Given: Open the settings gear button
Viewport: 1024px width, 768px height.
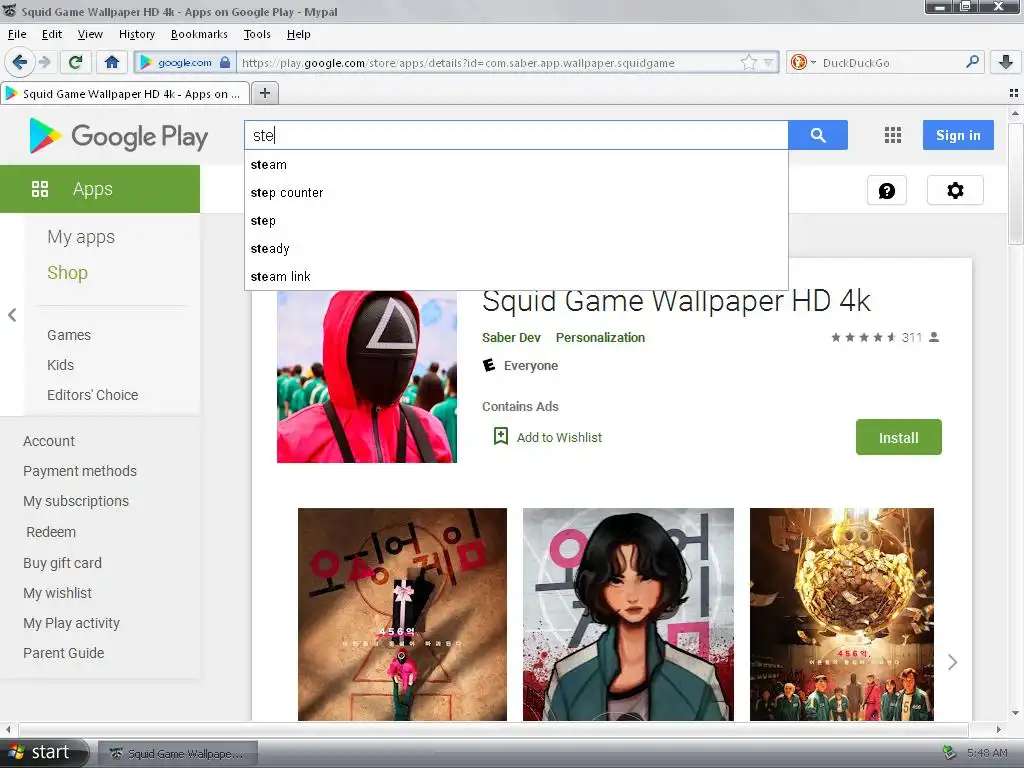Looking at the screenshot, I should [x=955, y=191].
